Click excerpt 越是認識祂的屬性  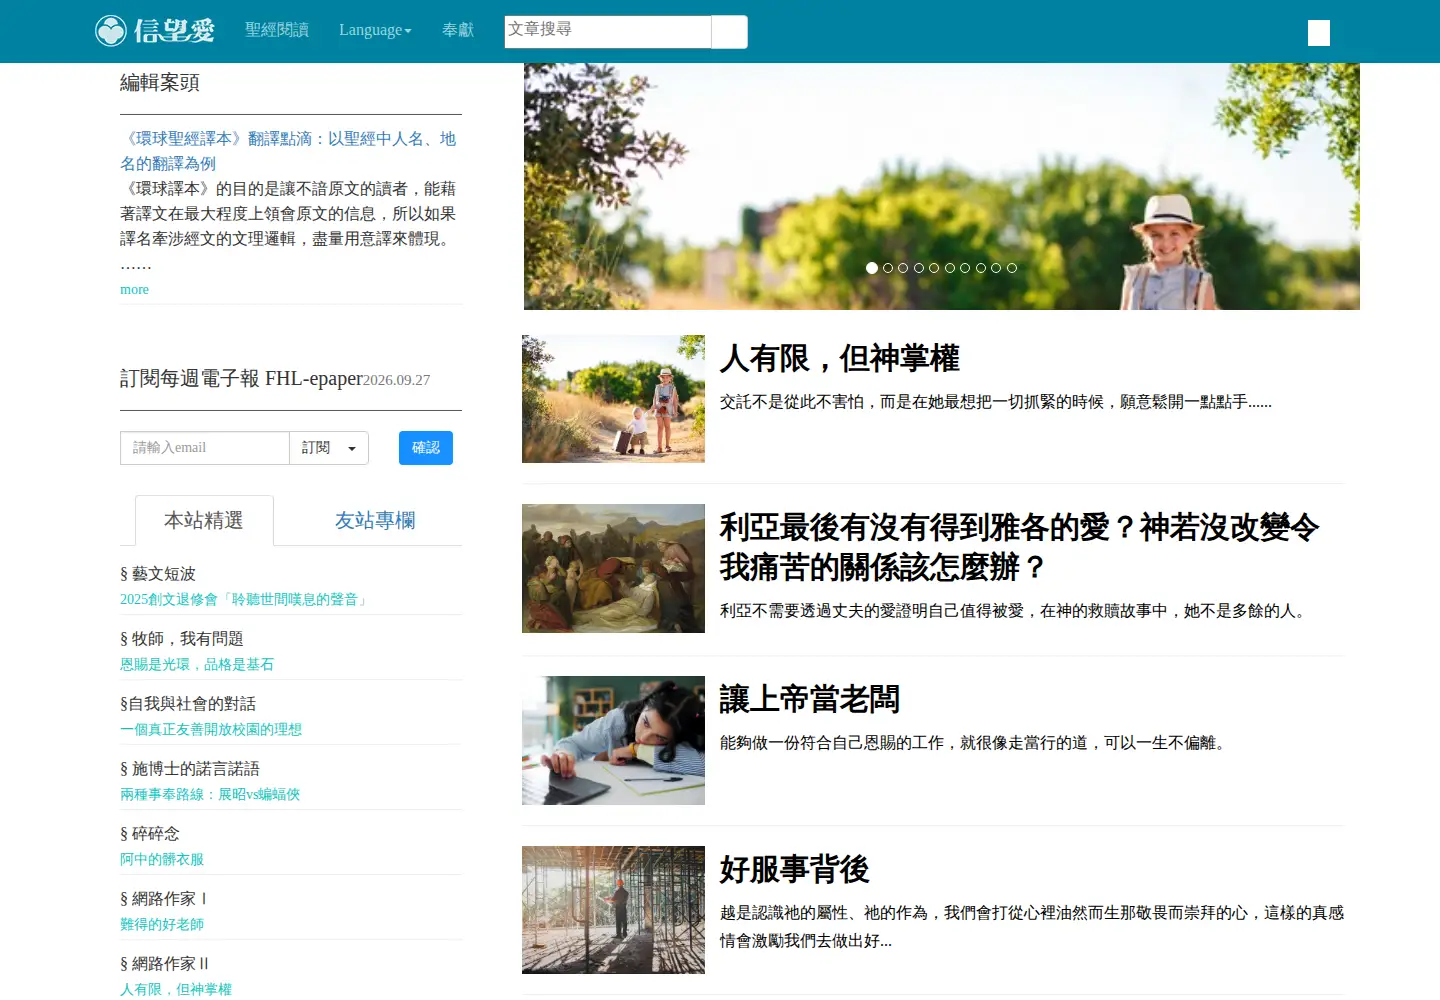pos(1032,927)
